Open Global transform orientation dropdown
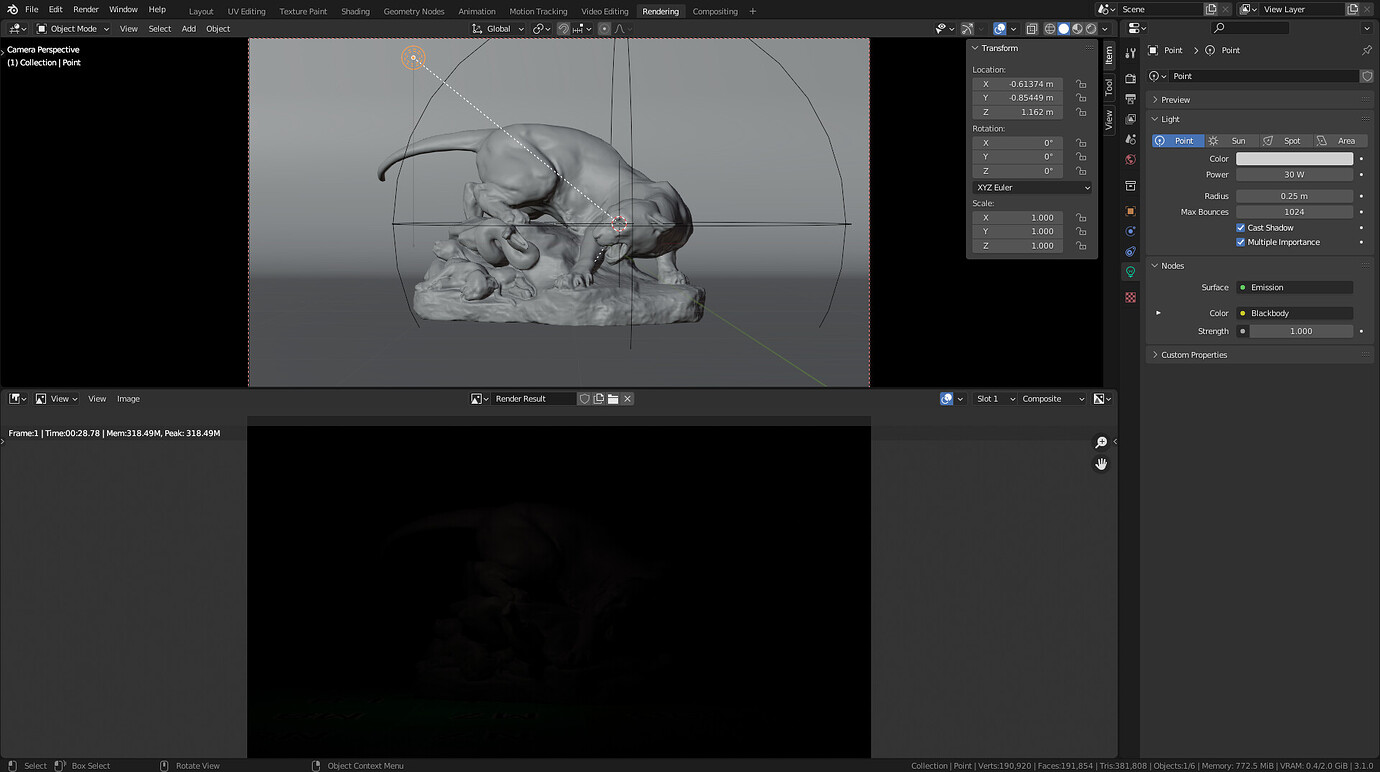The height and width of the screenshot is (772, 1380). pos(497,29)
